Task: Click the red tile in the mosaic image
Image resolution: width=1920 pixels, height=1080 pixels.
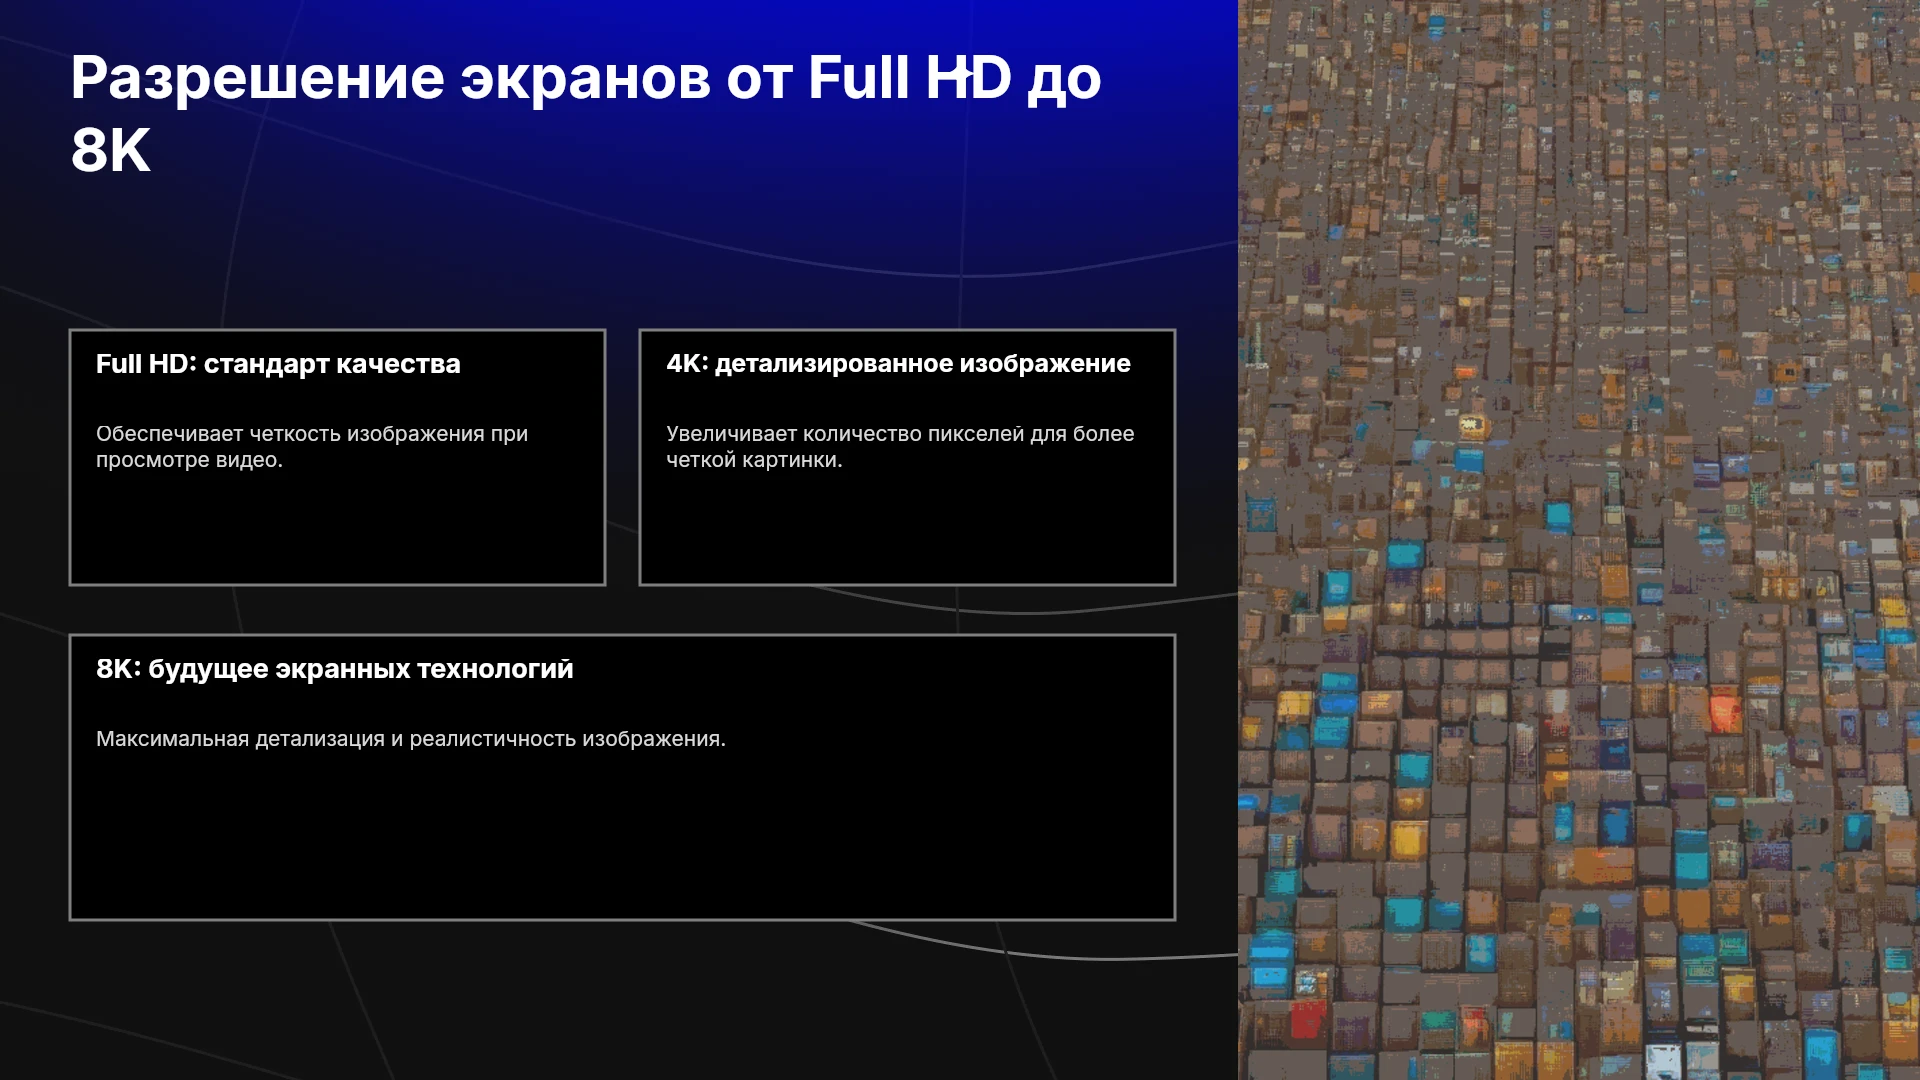Action: pos(1724,711)
